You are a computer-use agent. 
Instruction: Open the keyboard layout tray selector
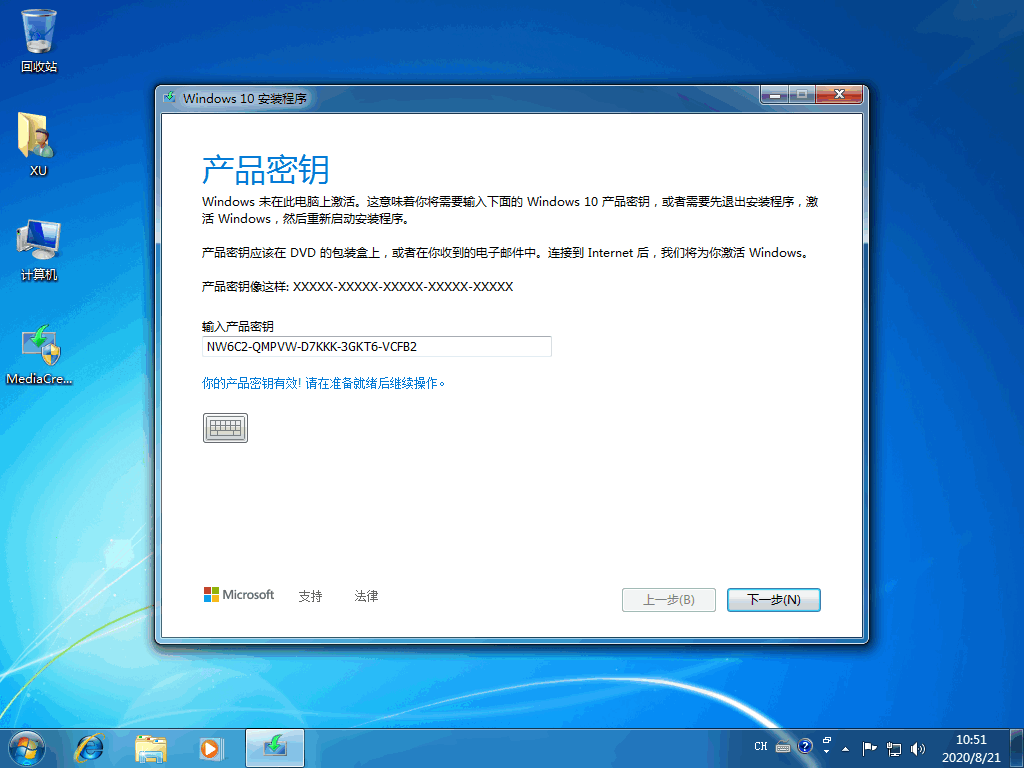(785, 747)
